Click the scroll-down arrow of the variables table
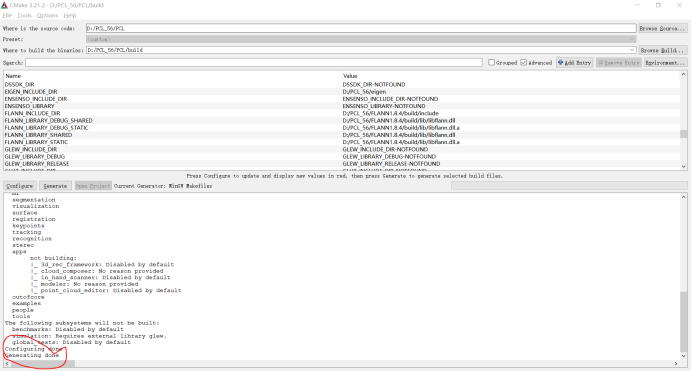 tap(684, 166)
